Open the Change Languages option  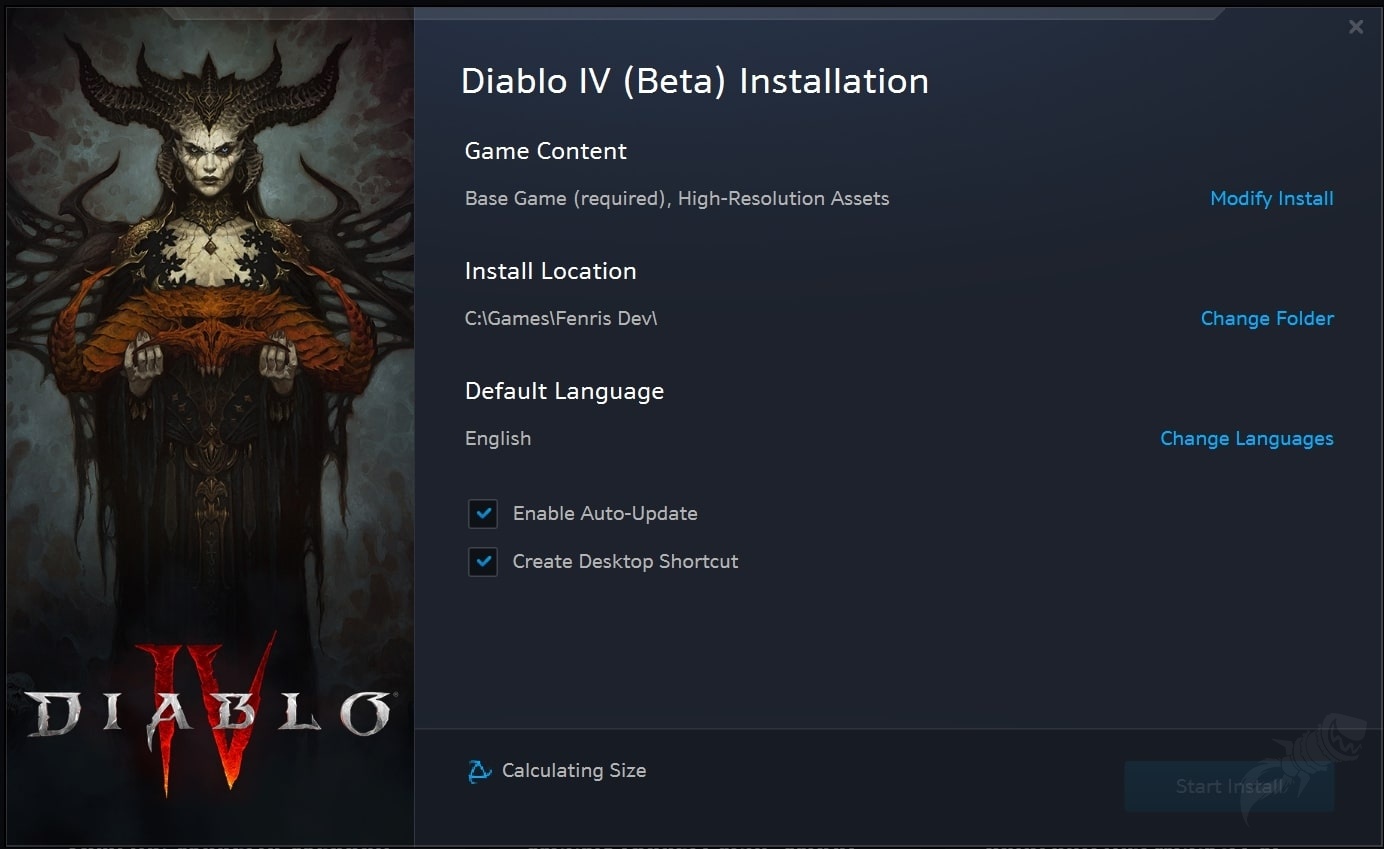1246,438
